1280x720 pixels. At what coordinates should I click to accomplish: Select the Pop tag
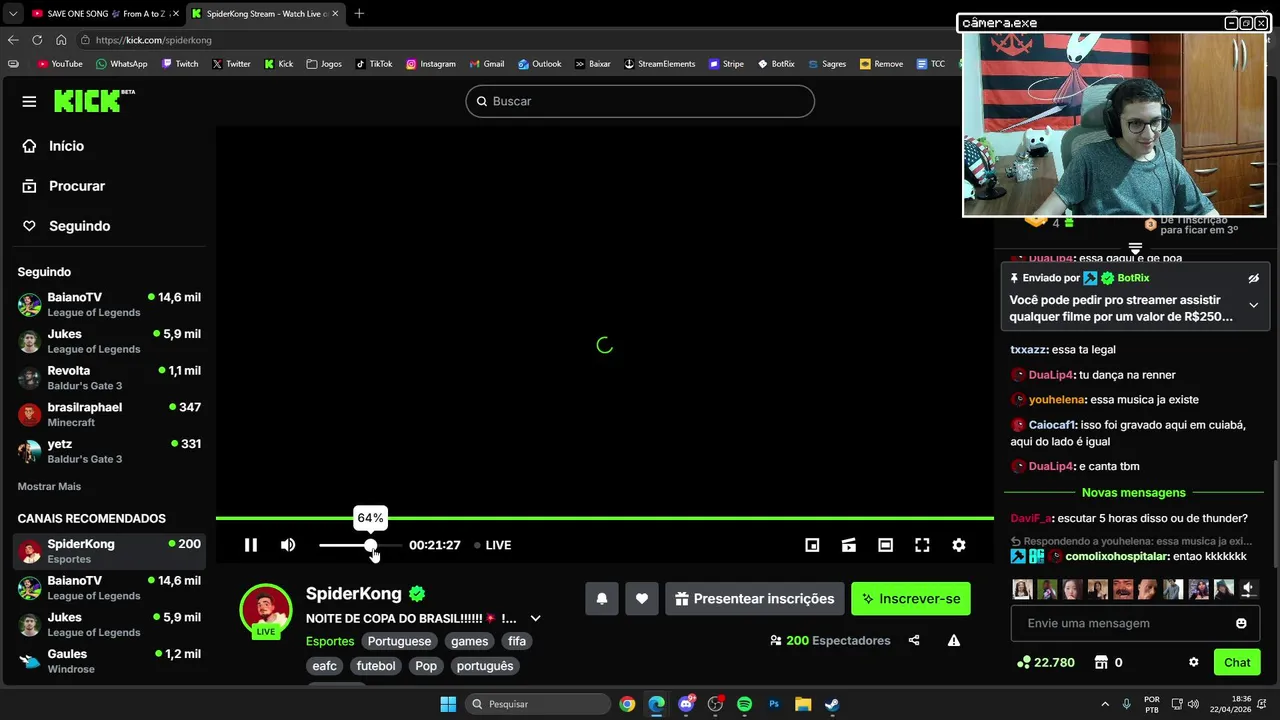click(426, 666)
